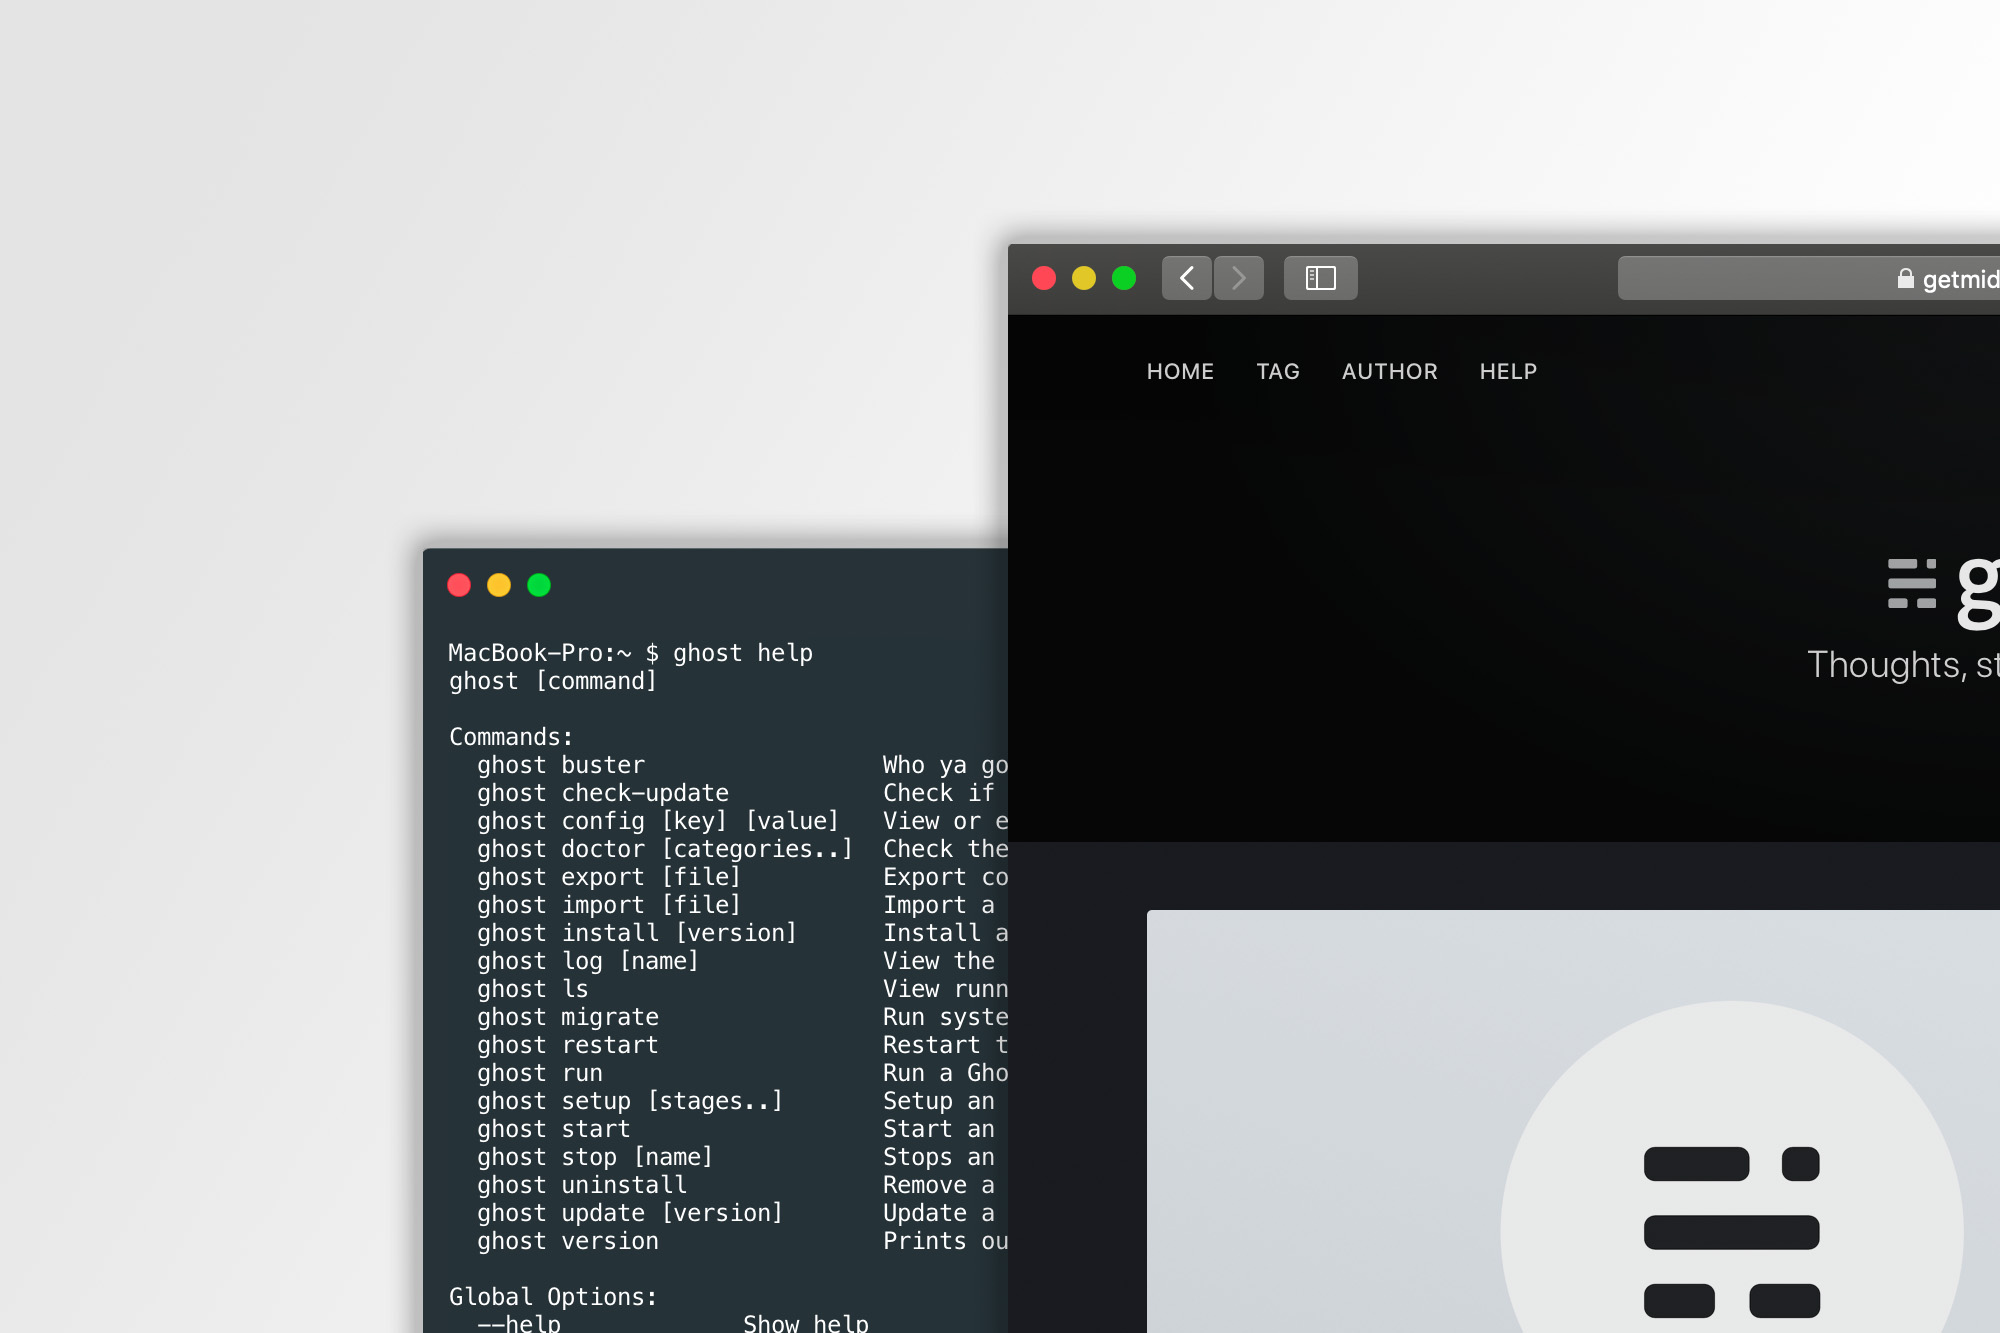Click 'ghost doctor [categories..]' in the terminal
This screenshot has height=1333, width=2000.
(x=665, y=849)
